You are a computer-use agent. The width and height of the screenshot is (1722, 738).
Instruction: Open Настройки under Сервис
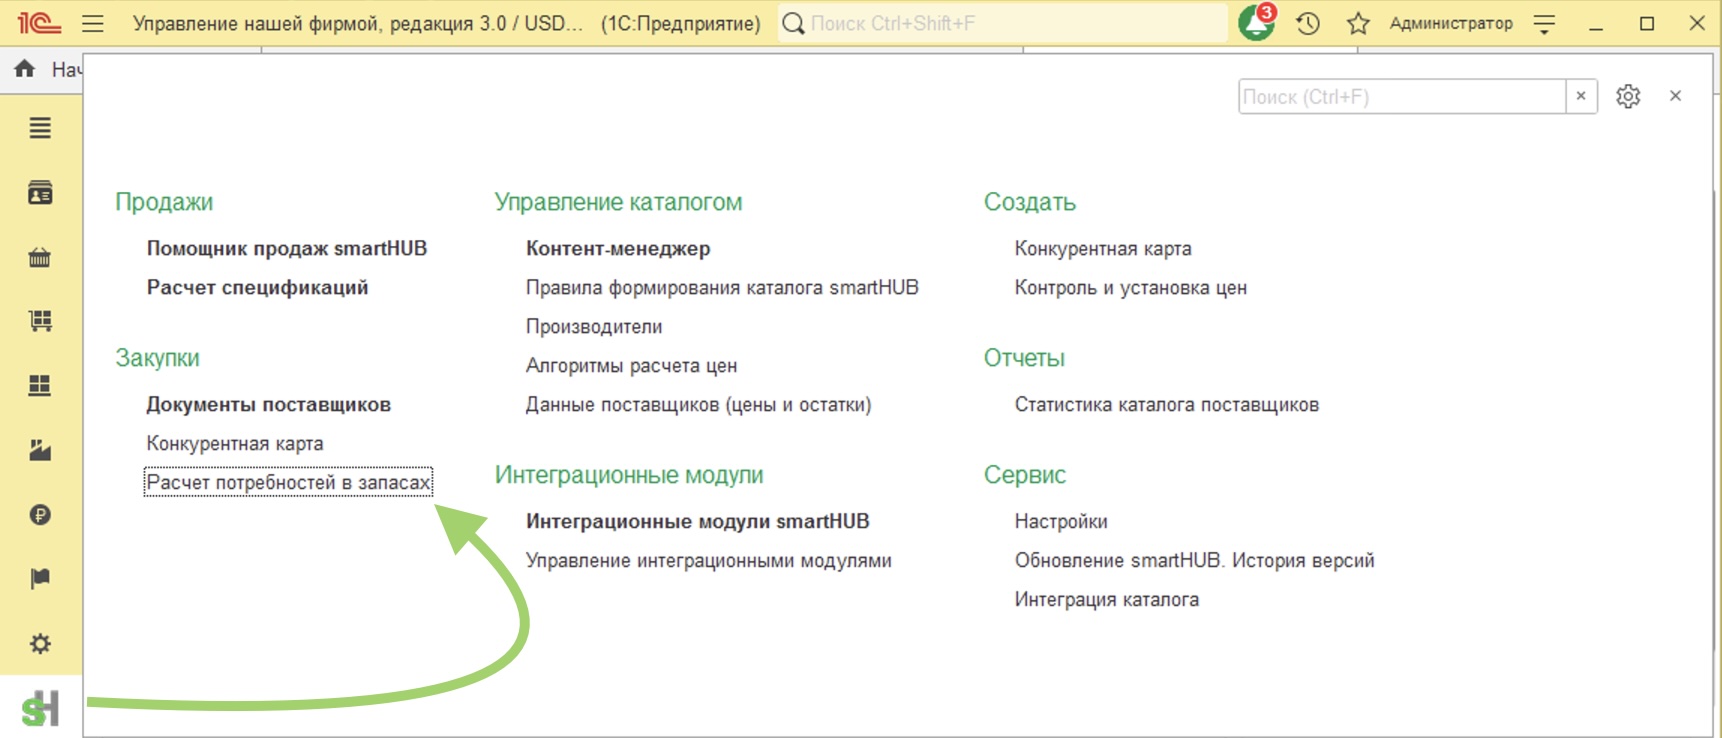point(1061,521)
